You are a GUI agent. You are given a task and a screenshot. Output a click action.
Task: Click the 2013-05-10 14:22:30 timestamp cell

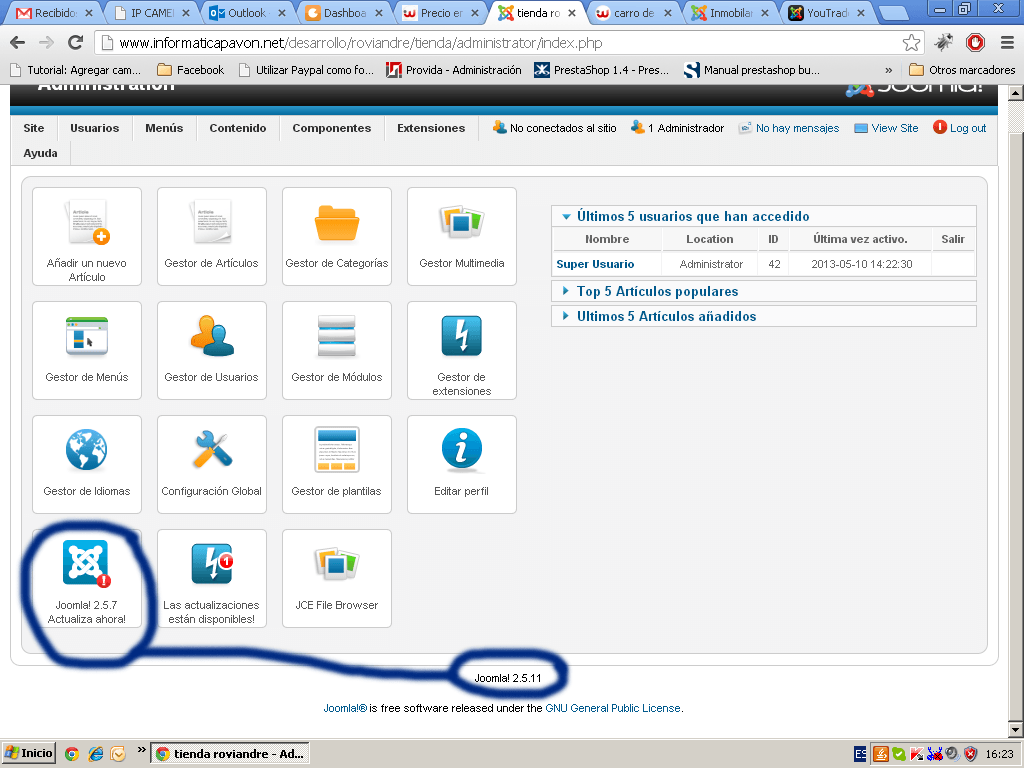(861, 264)
